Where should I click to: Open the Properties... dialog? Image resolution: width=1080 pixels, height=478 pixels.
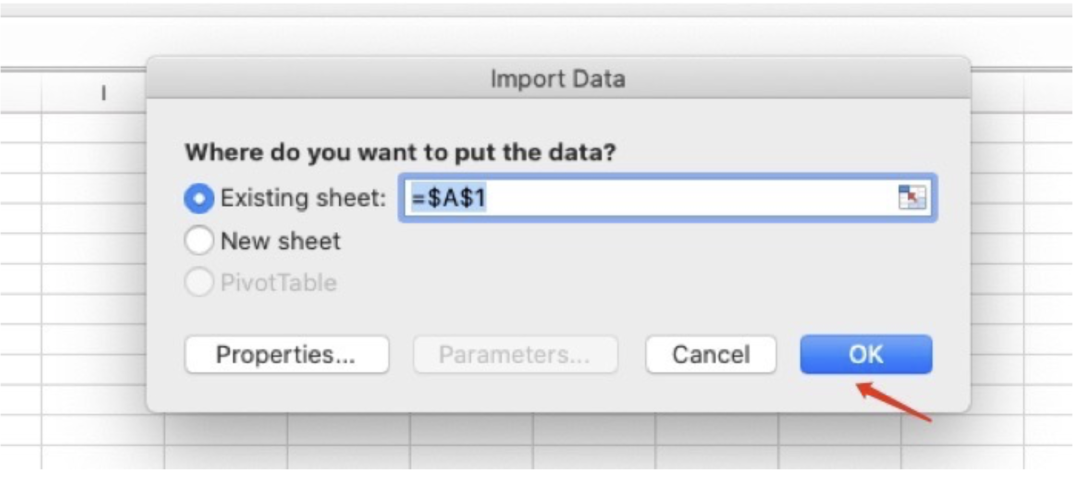pos(286,355)
